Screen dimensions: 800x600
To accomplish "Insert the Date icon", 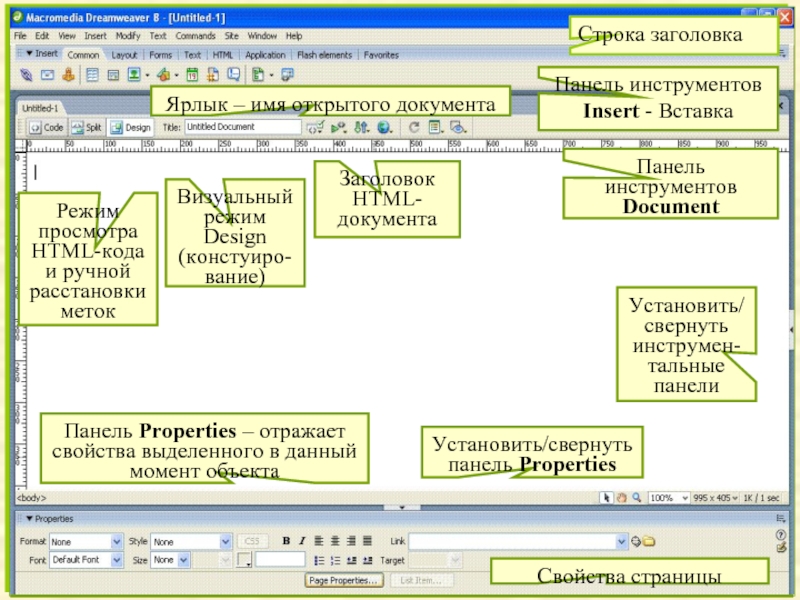I will point(192,75).
